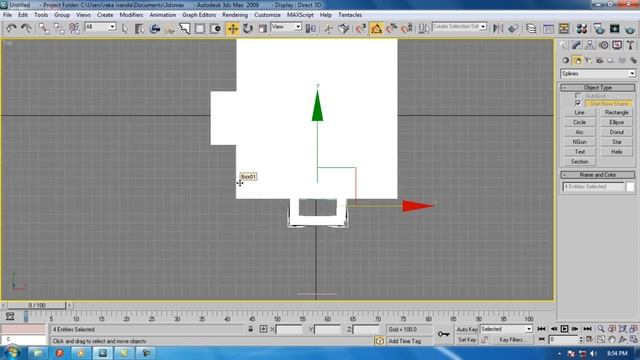This screenshot has height=360, width=640.
Task: Click the Play Animation button
Action: point(564,329)
